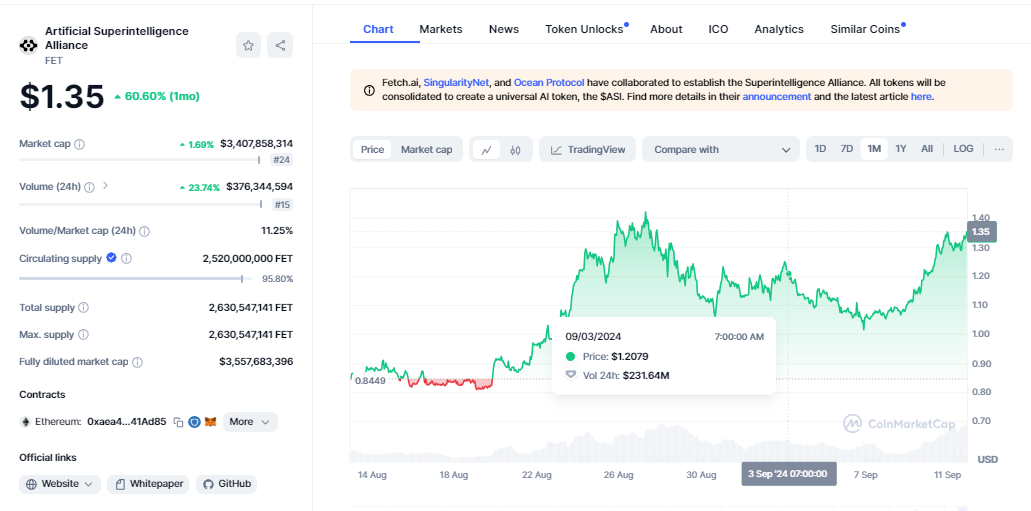This screenshot has height=511, width=1031.
Task: Select the Market cap chart toggle
Action: 427,149
